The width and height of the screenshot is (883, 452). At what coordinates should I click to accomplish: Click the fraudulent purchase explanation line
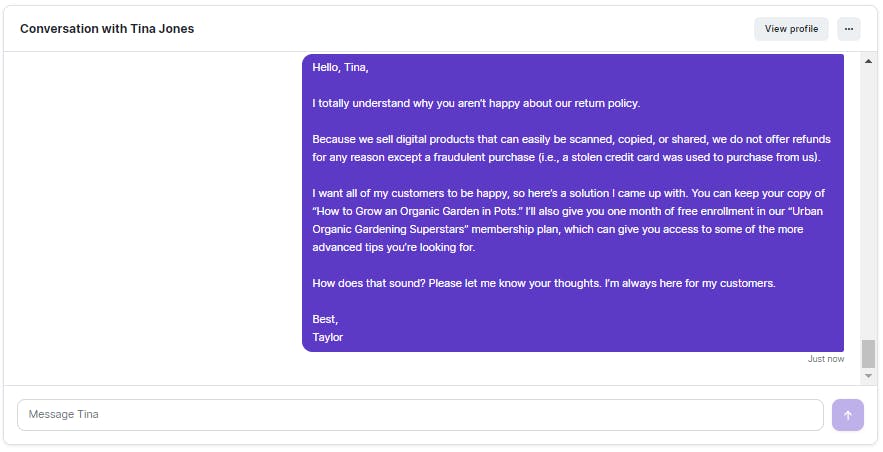(x=567, y=158)
